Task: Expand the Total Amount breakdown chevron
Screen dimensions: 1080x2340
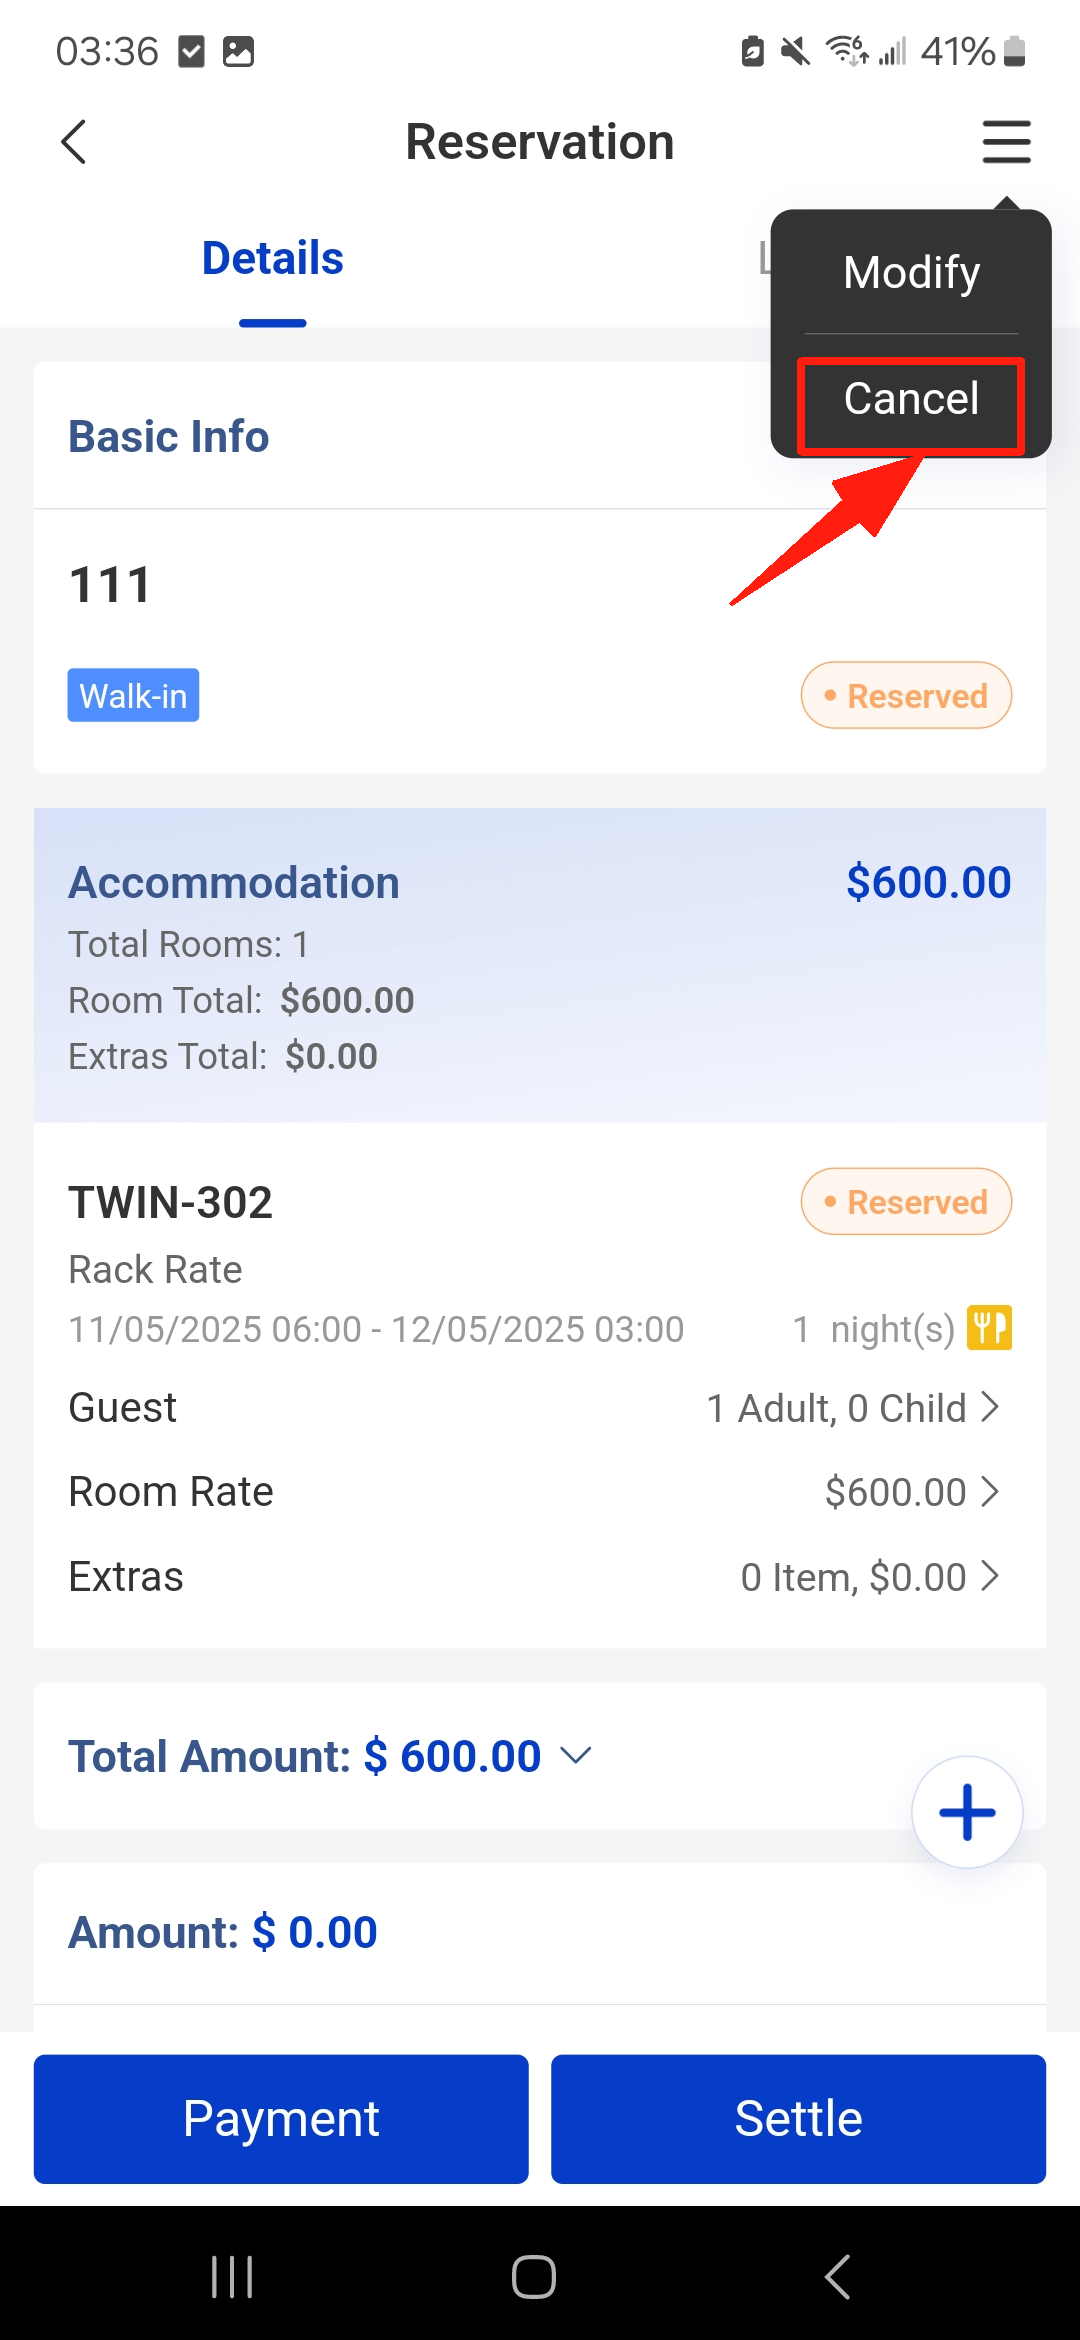Action: pos(576,1756)
